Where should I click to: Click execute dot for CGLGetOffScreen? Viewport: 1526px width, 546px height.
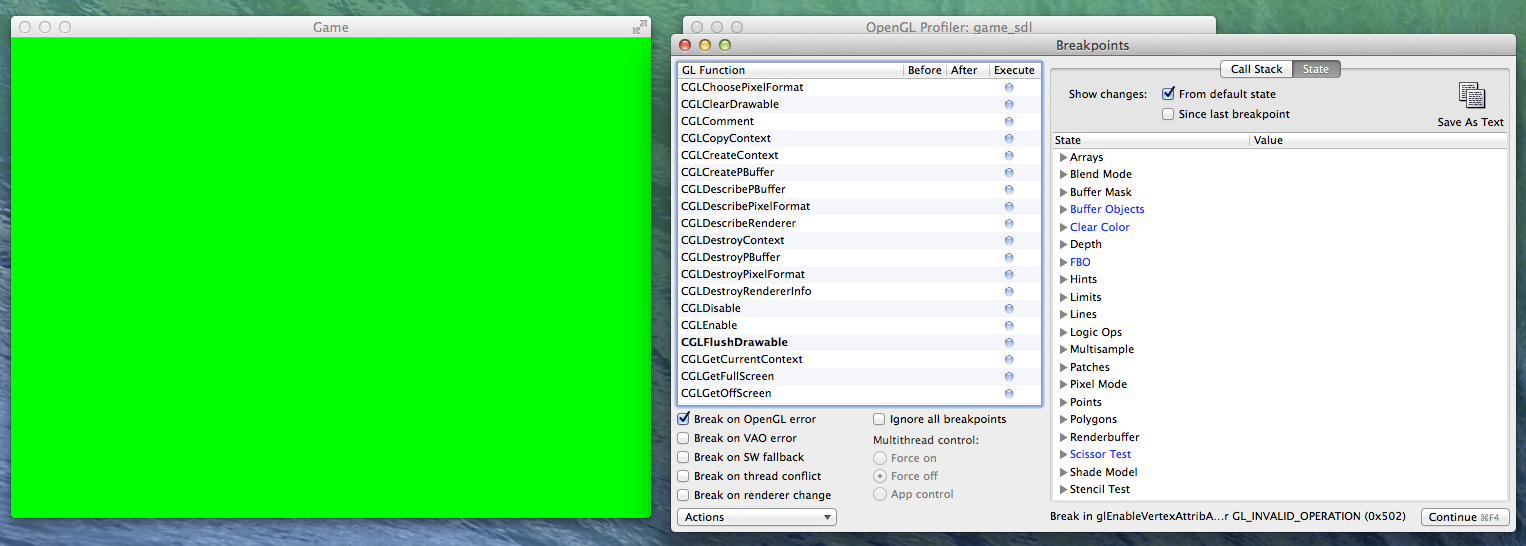1009,393
